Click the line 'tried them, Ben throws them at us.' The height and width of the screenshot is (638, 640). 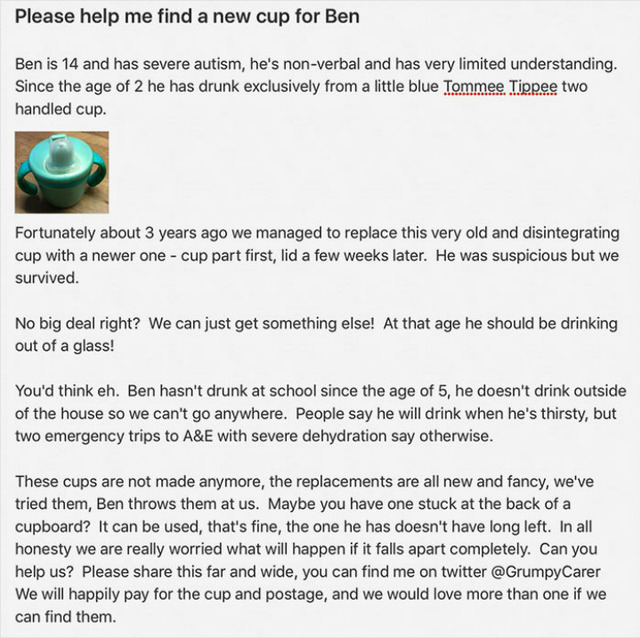[137, 504]
